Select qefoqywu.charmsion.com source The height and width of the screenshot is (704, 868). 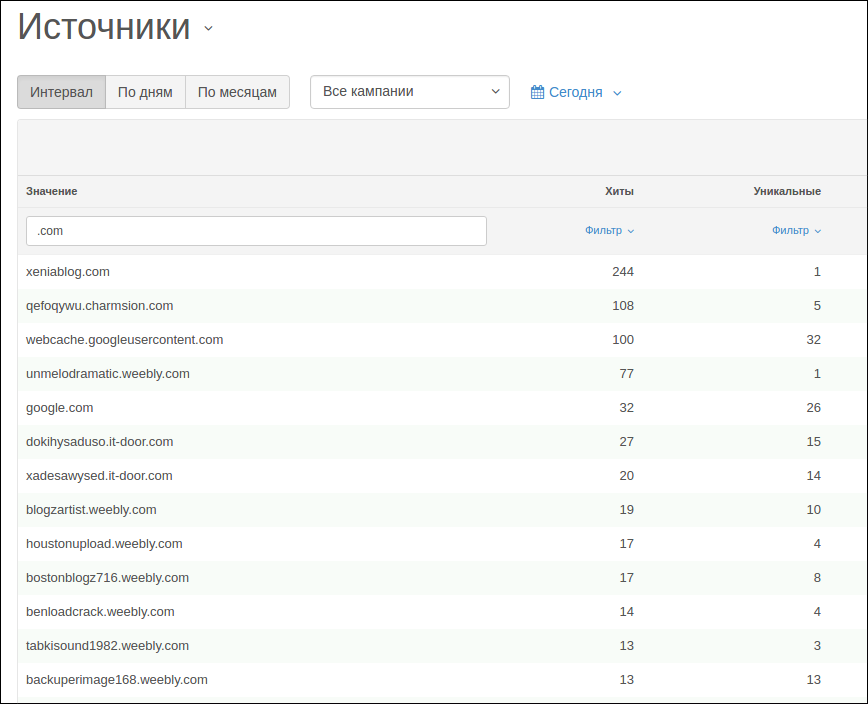tap(100, 306)
